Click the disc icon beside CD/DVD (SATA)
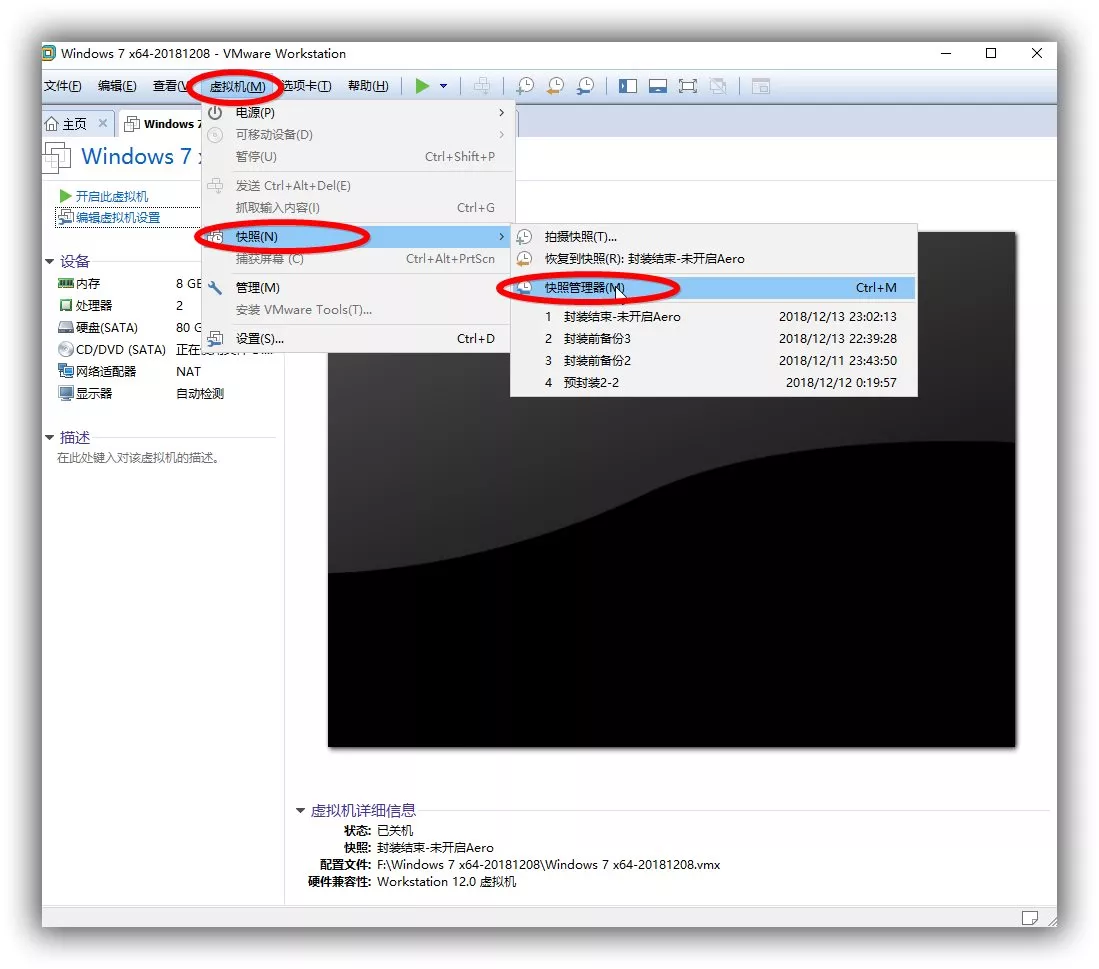Image resolution: width=1099 pixels, height=969 pixels. (x=66, y=349)
